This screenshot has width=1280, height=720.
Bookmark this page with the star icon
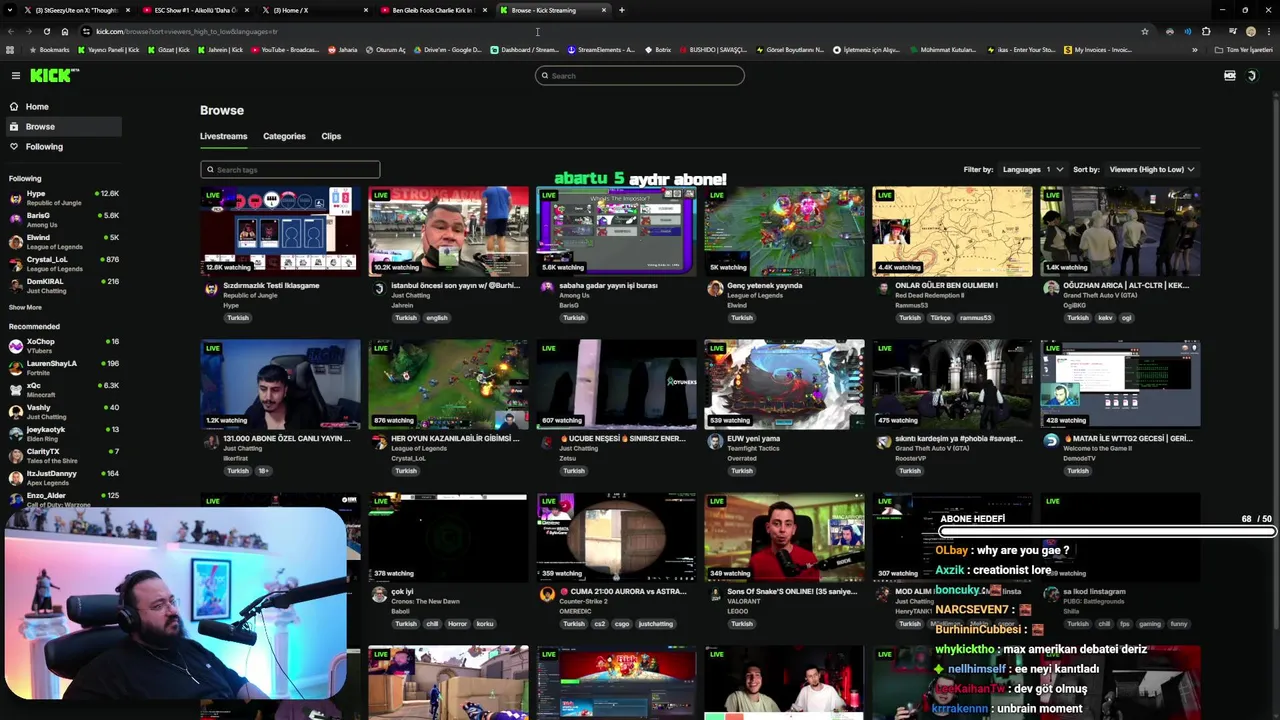click(1145, 31)
